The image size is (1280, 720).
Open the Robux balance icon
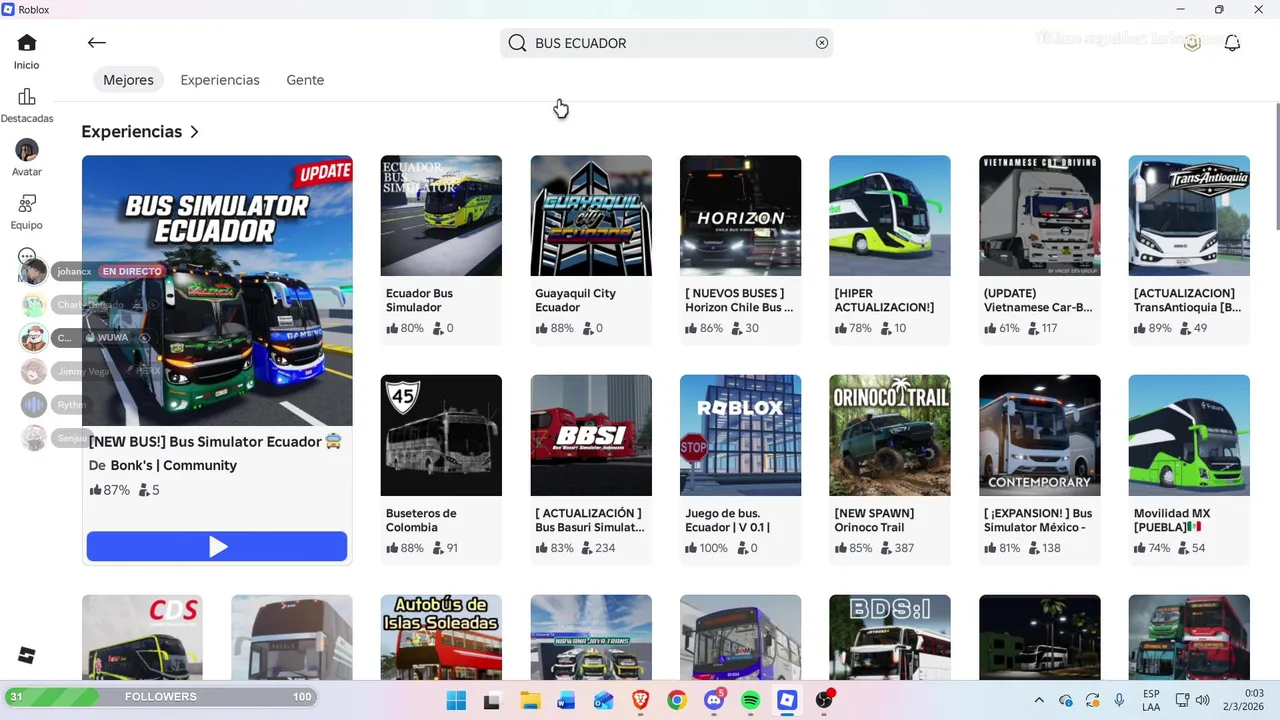point(1192,43)
